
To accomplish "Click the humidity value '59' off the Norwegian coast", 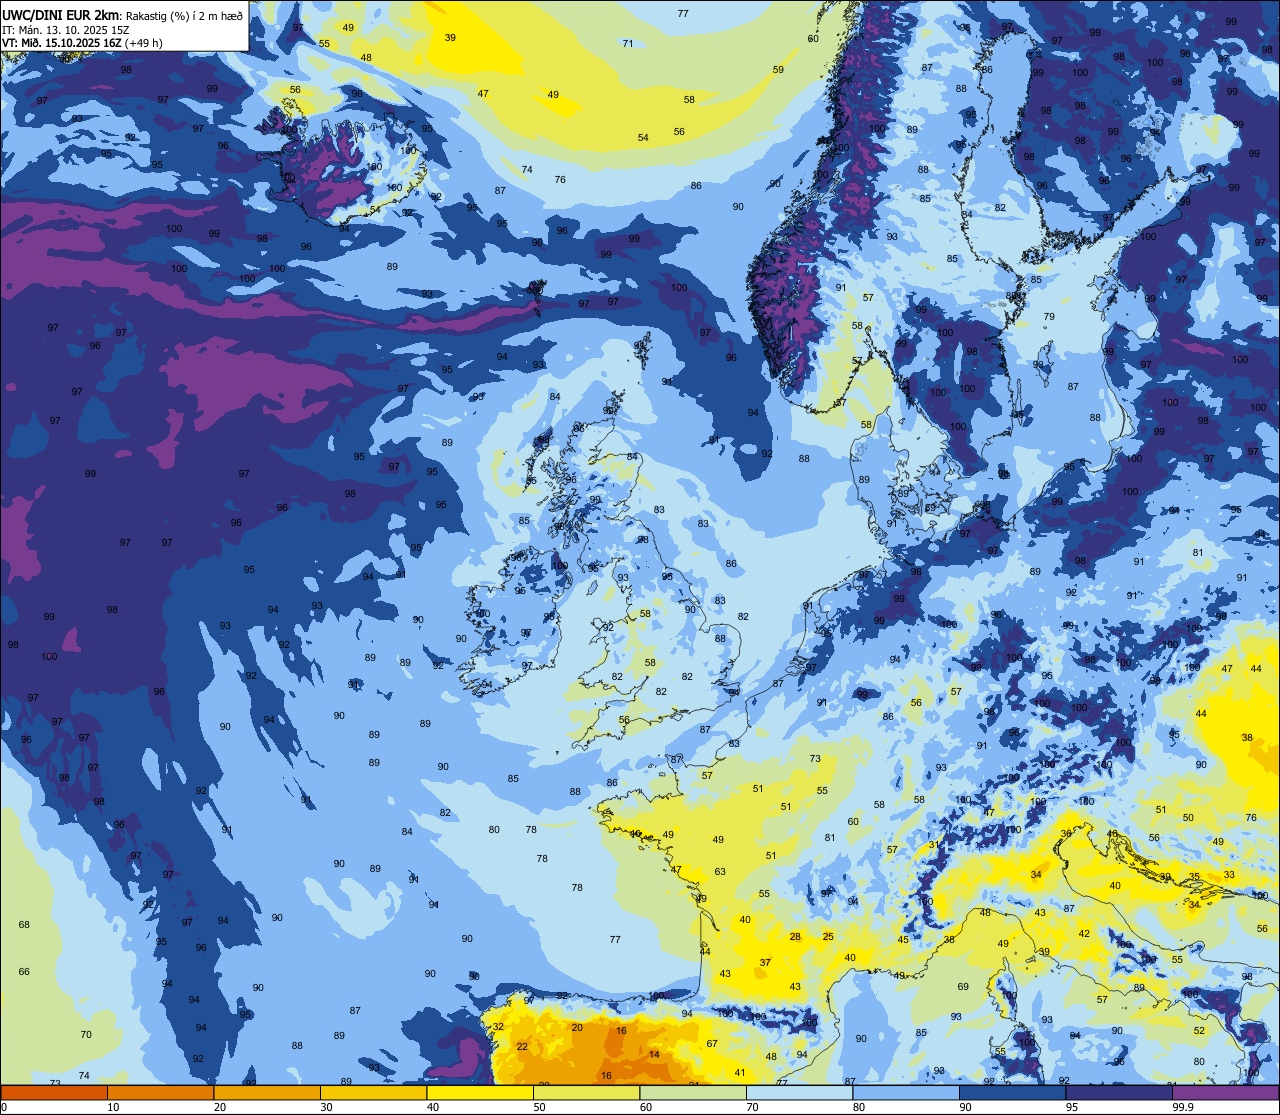I will coord(778,70).
